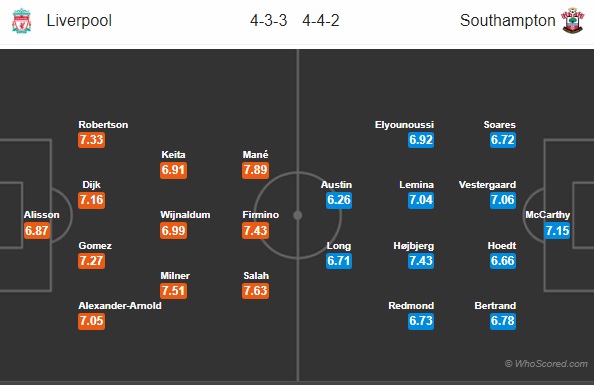Click Alisson's 6.87 rating badge

click(37, 230)
